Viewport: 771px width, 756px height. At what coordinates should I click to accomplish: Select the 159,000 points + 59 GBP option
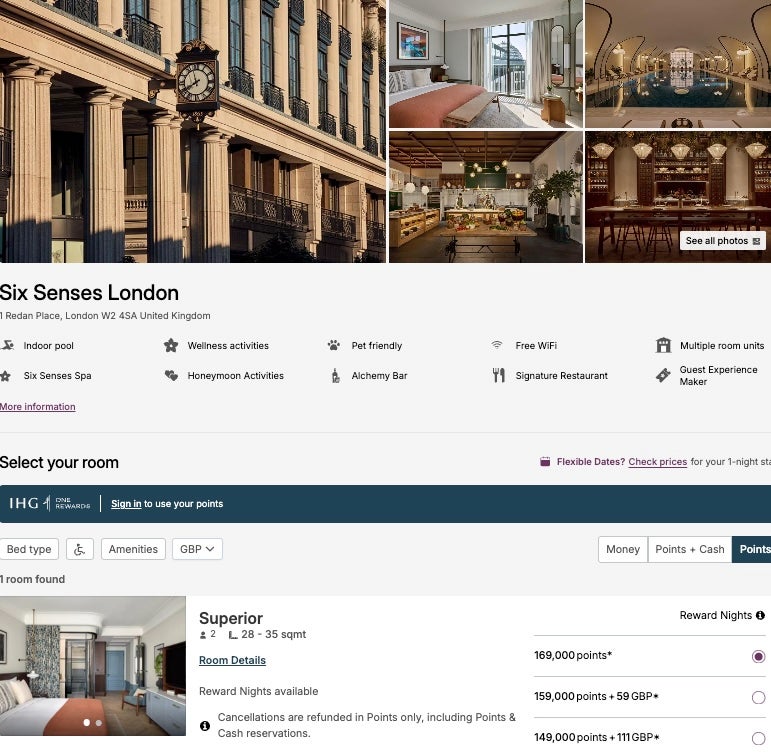click(x=758, y=697)
